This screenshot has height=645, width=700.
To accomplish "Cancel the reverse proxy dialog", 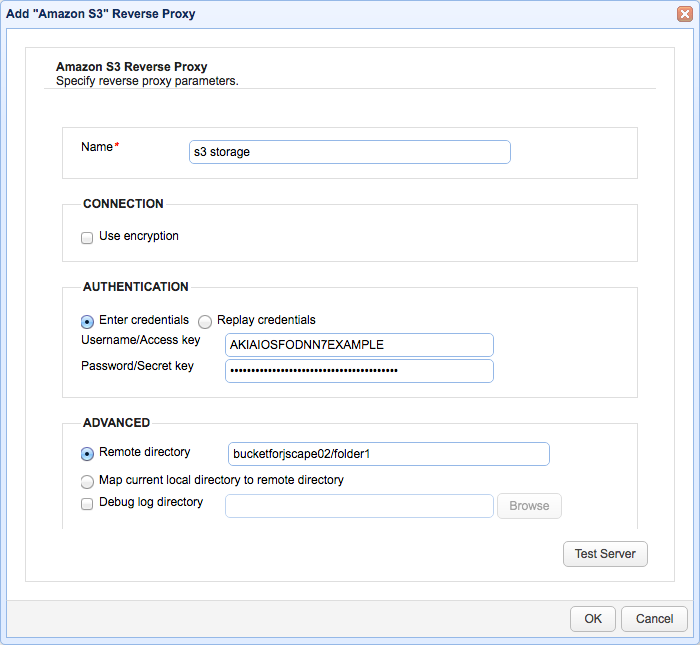I will click(x=654, y=619).
